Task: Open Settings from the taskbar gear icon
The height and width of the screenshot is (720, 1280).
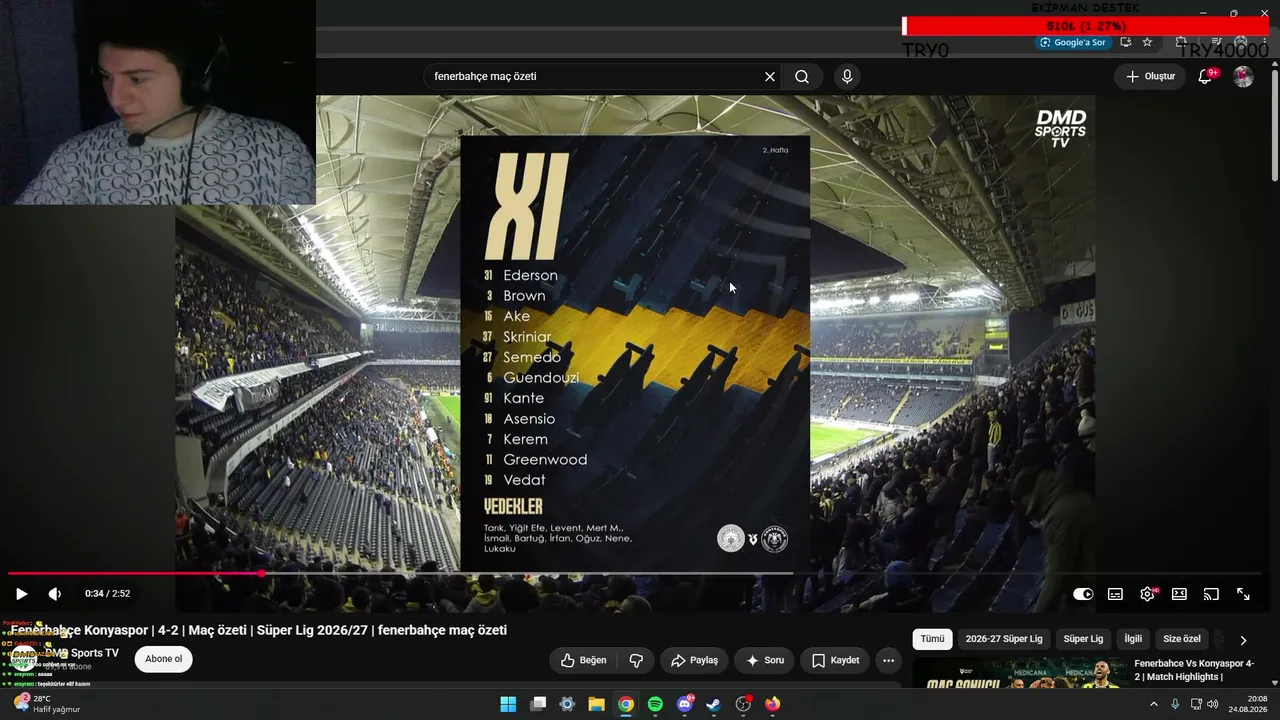Action: click(x=567, y=704)
